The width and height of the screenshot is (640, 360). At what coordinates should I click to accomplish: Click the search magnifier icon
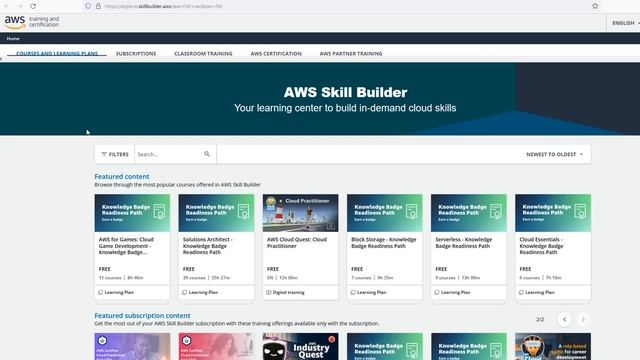(207, 154)
